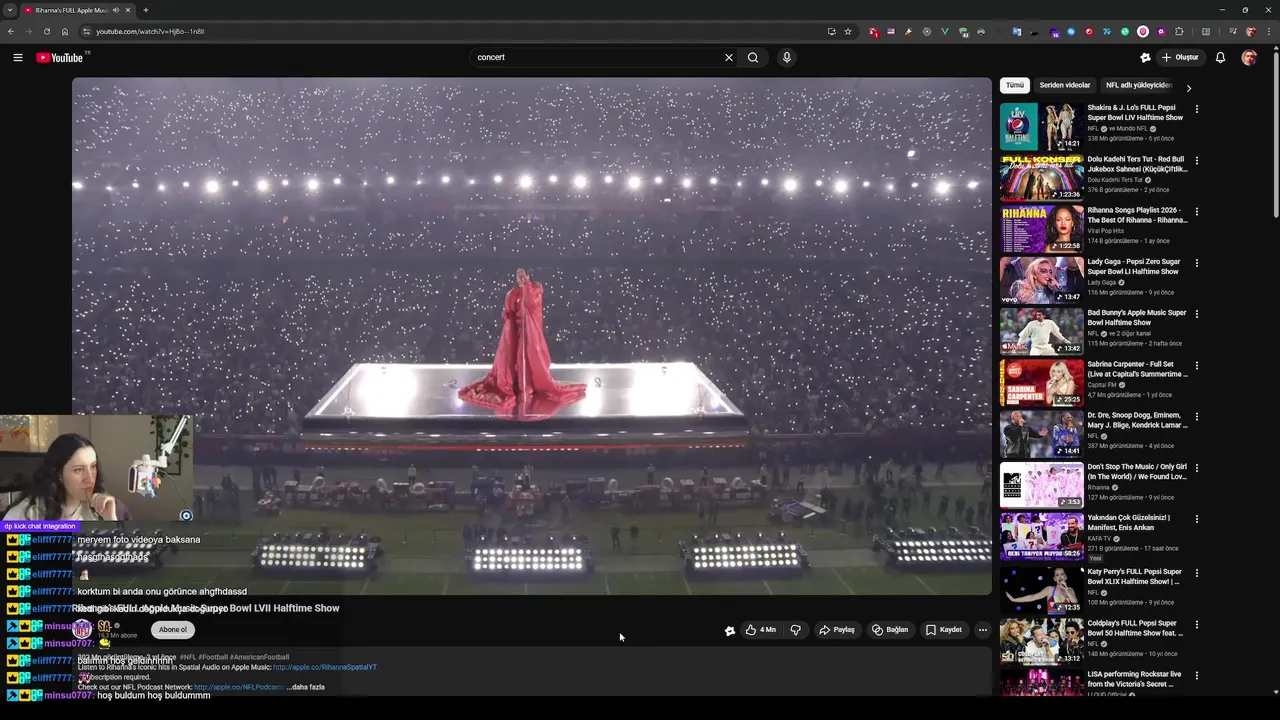The image size is (1280, 720).
Task: Open the Chrome extensions puzzle menu
Action: point(1179,31)
